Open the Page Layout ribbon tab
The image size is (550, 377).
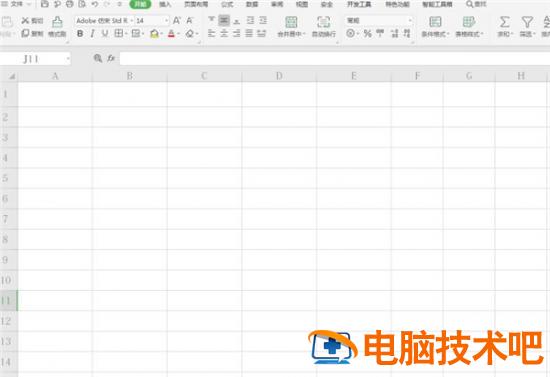click(196, 5)
